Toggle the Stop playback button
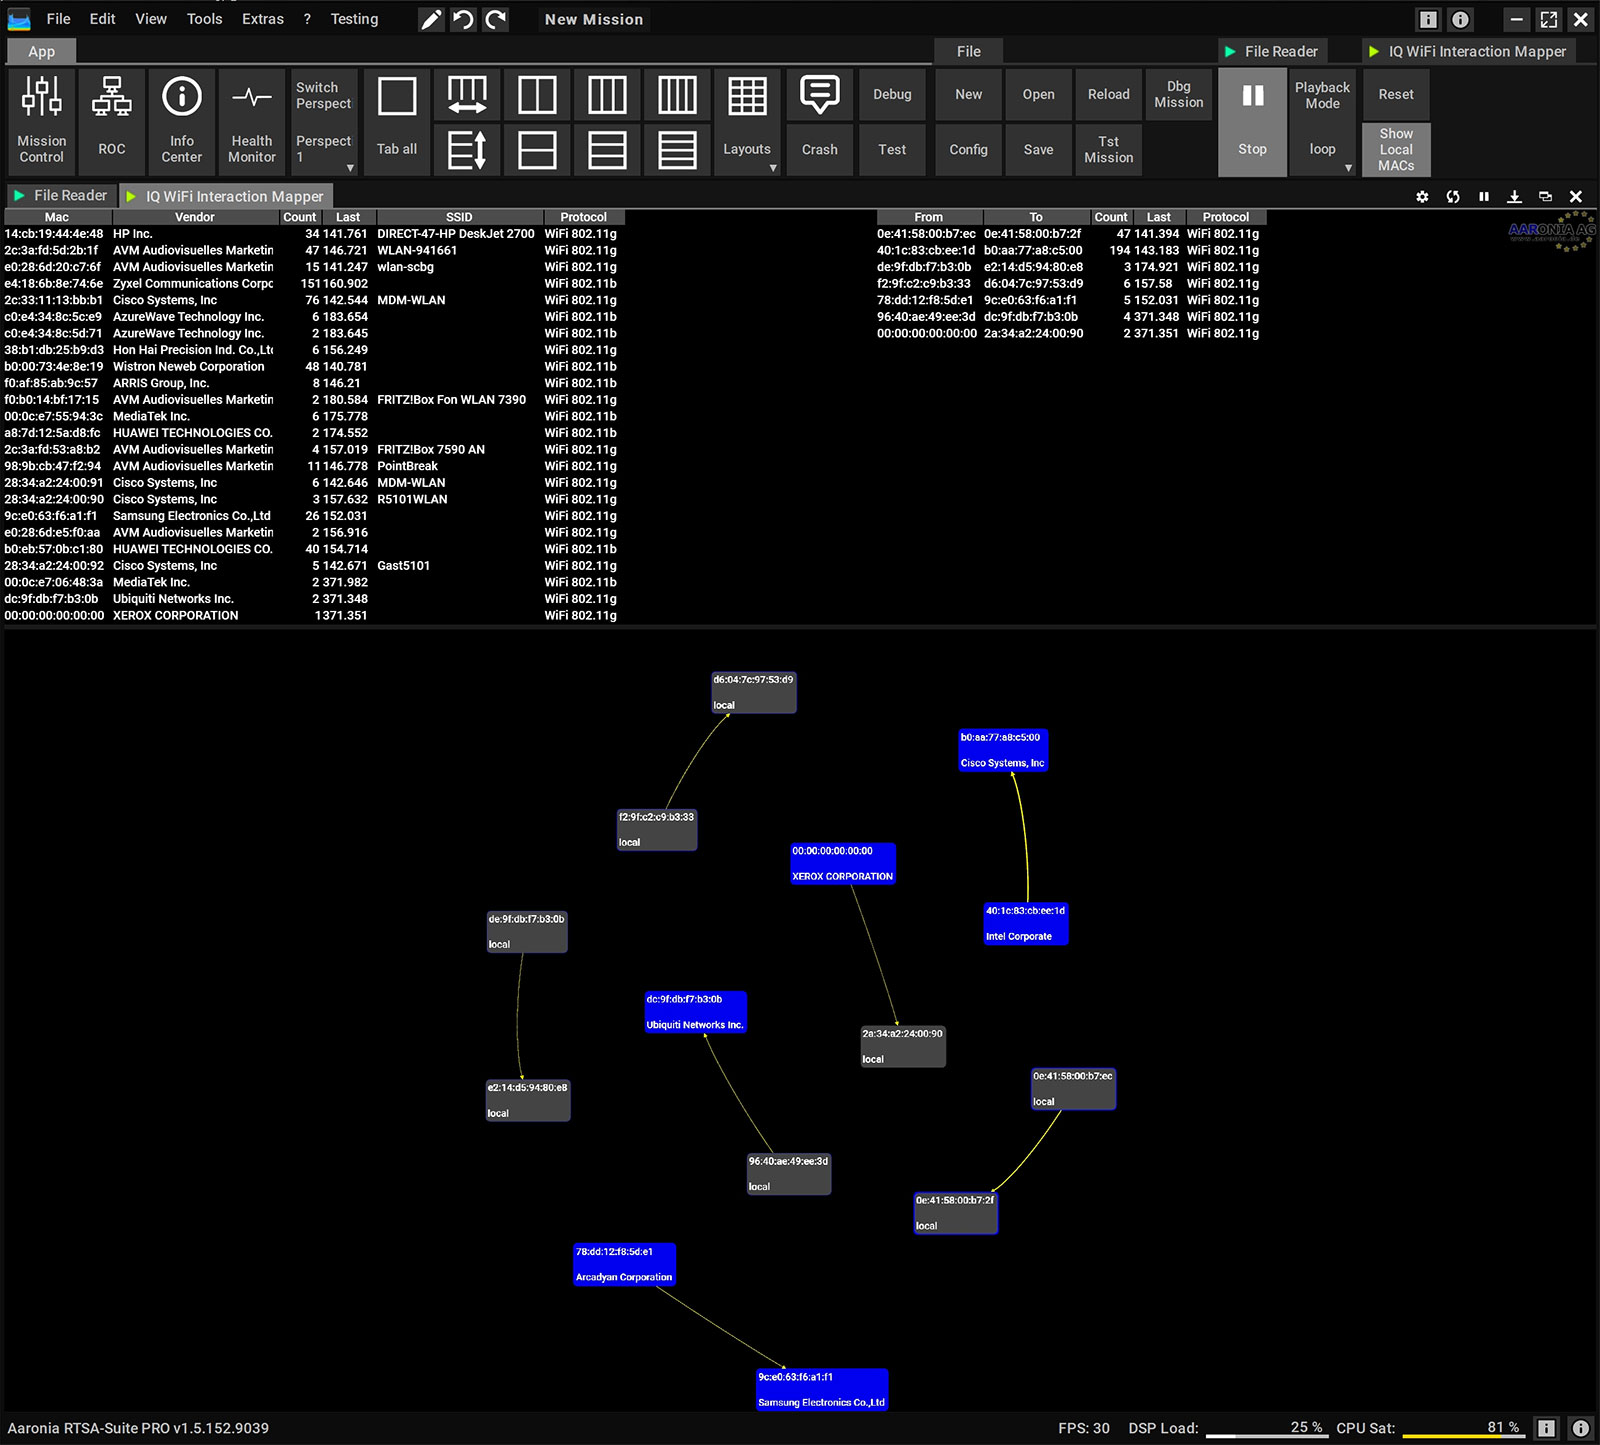 point(1252,121)
